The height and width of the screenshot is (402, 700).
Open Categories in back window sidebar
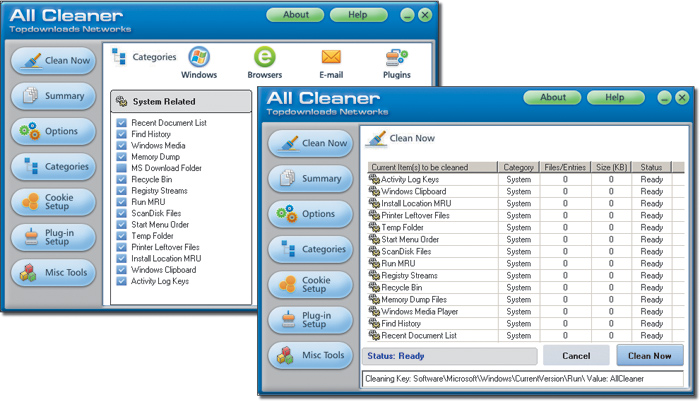[54, 167]
